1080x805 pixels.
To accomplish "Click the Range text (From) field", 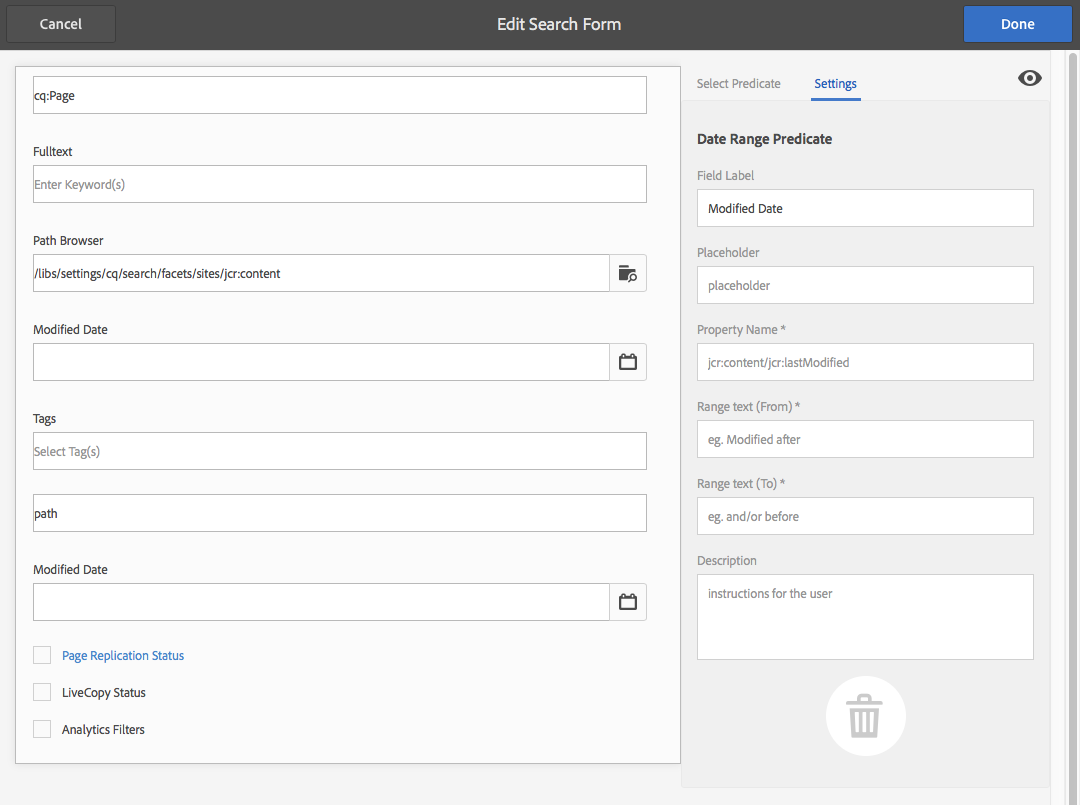I will point(864,439).
